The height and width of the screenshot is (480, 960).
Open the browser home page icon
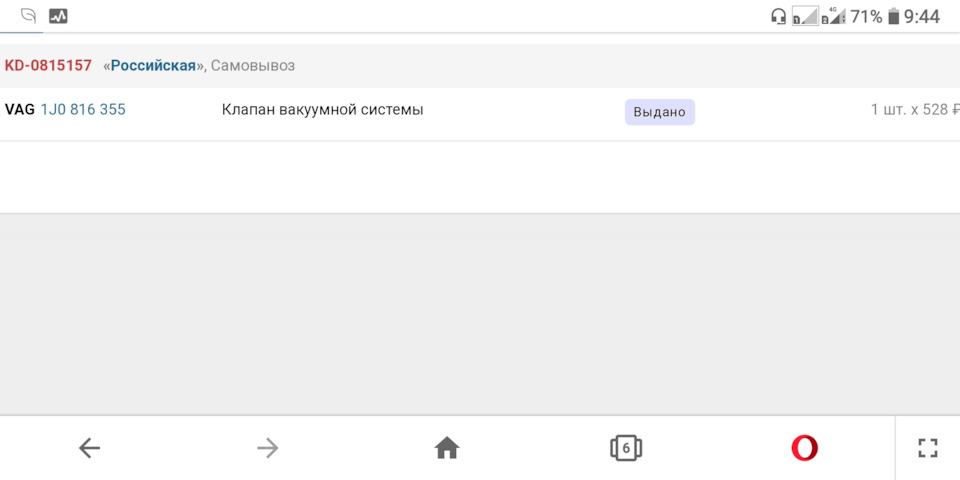(x=447, y=448)
